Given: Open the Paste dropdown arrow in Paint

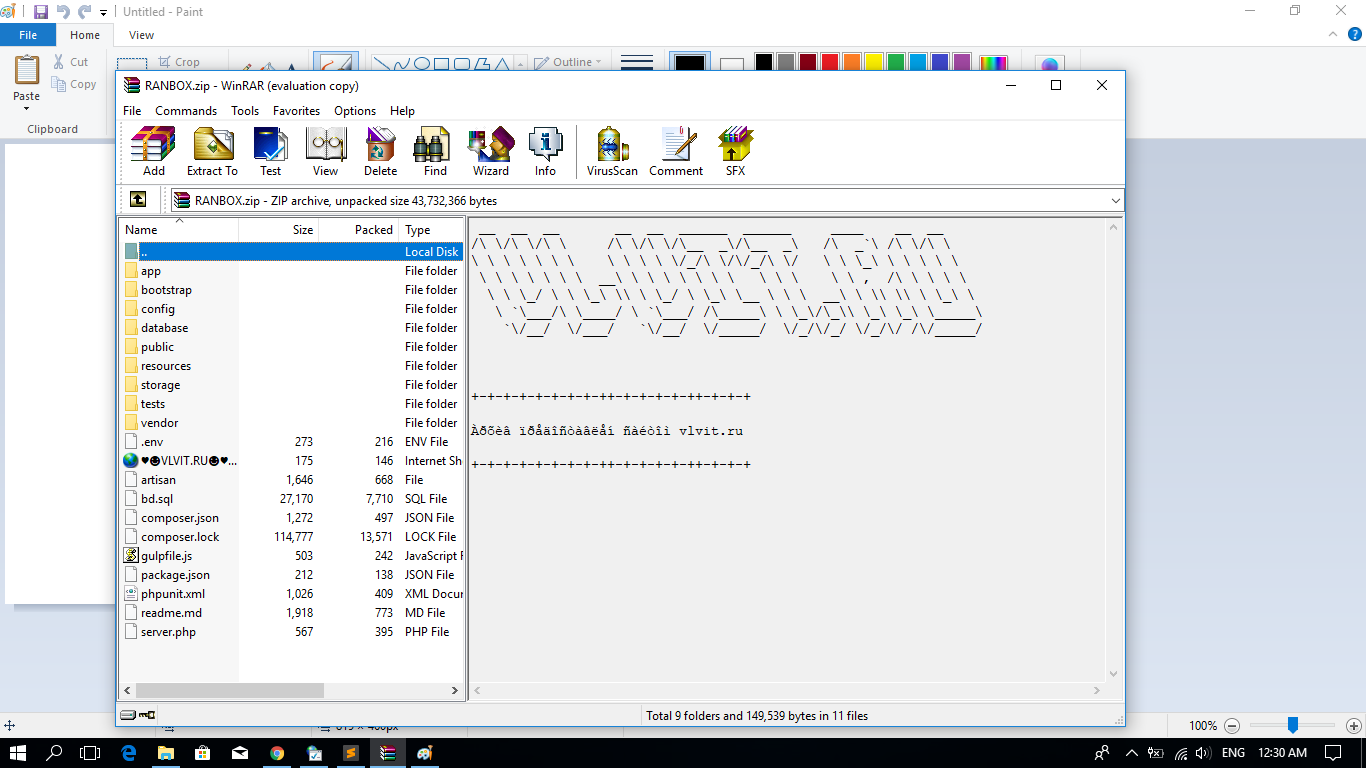Looking at the screenshot, I should point(27,109).
